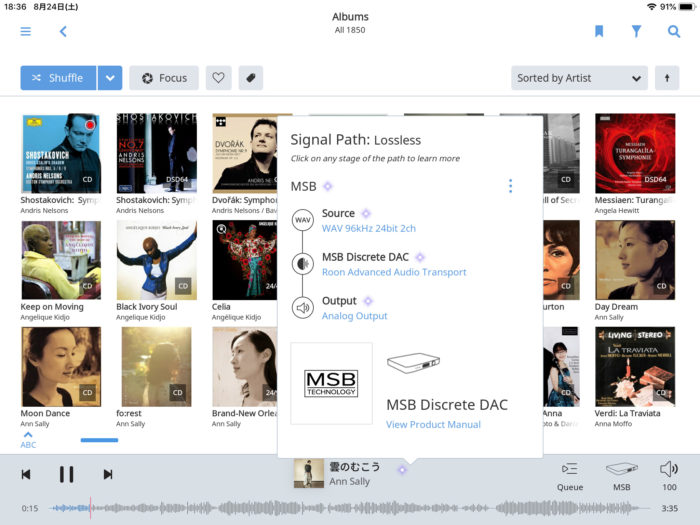This screenshot has width=700, height=525.
Task: Click the now playing track title 雲のむこう
Action: (x=354, y=467)
